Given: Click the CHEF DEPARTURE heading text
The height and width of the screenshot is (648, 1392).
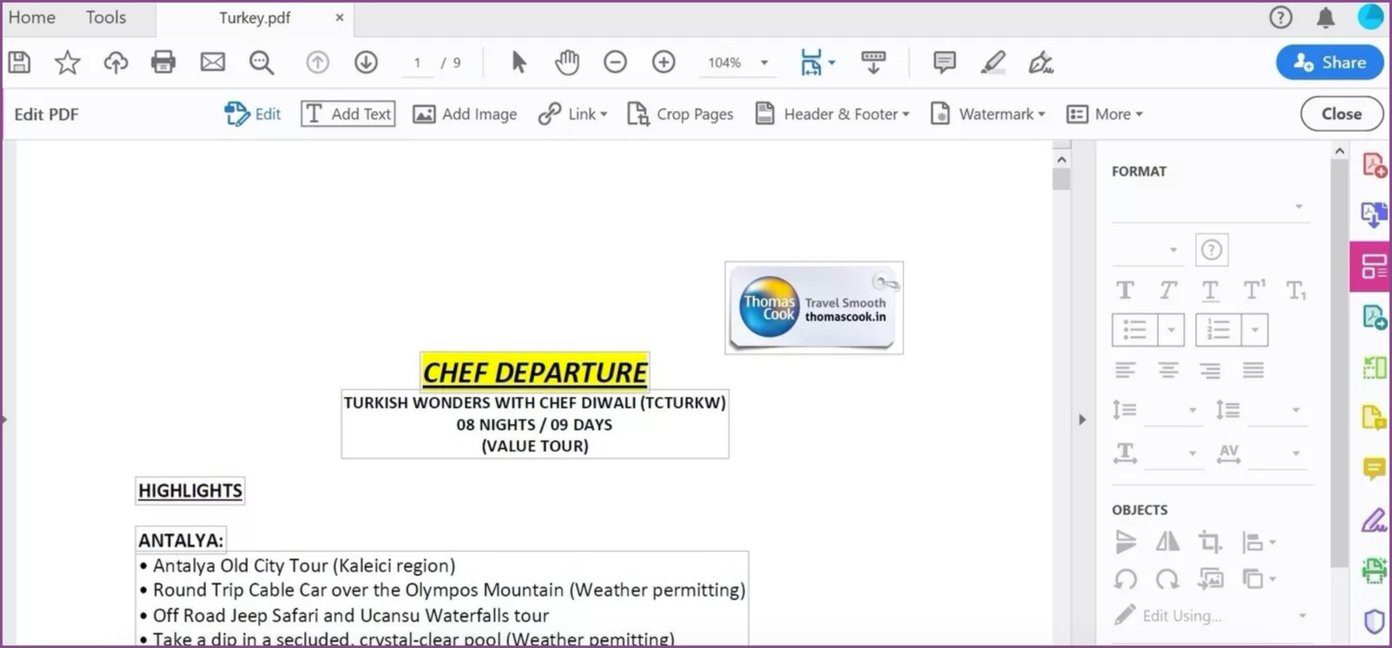Looking at the screenshot, I should click(535, 372).
